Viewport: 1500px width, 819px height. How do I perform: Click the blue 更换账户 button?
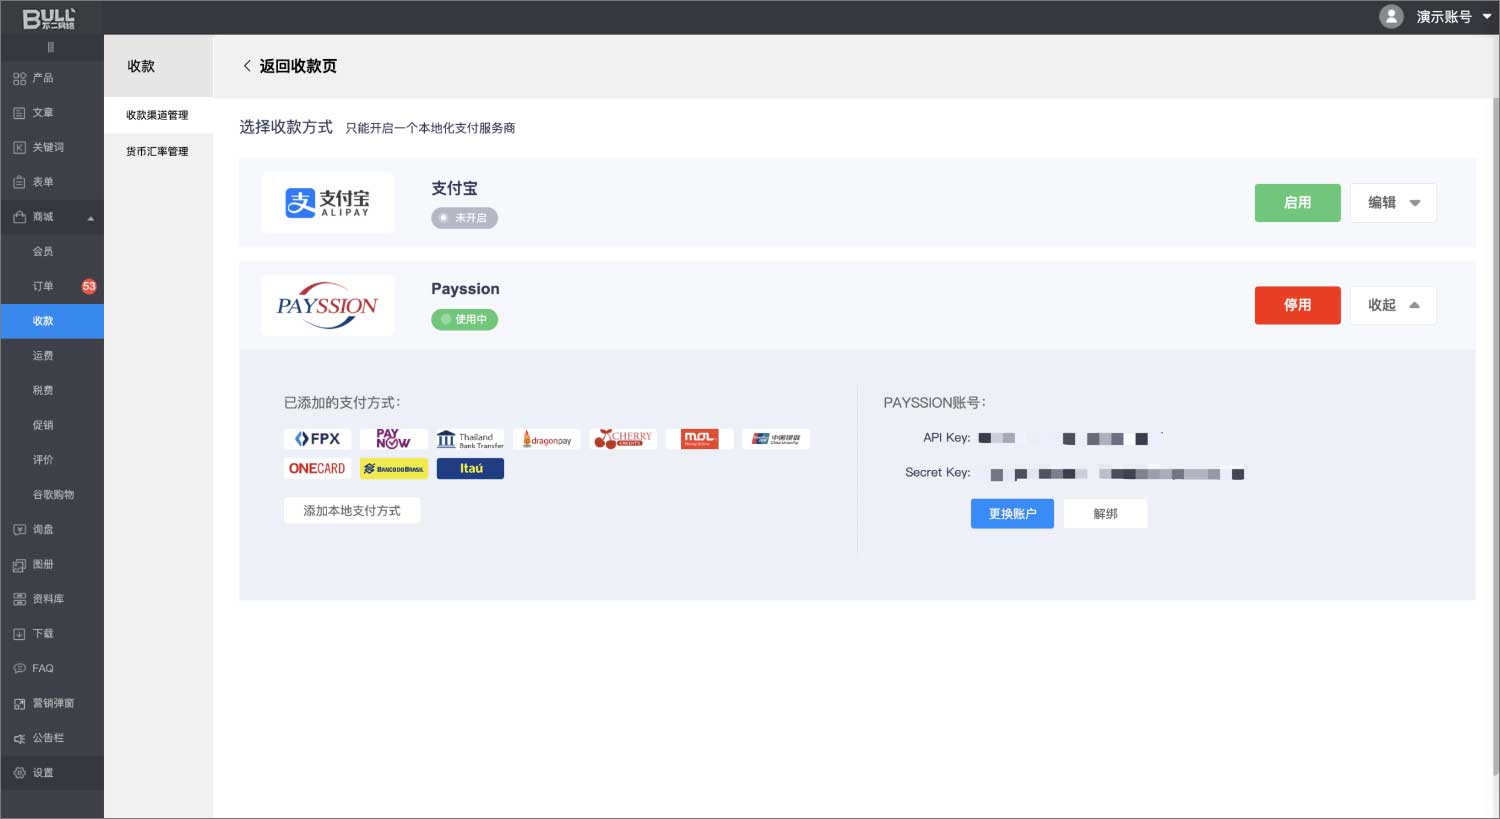pyautogui.click(x=1012, y=514)
